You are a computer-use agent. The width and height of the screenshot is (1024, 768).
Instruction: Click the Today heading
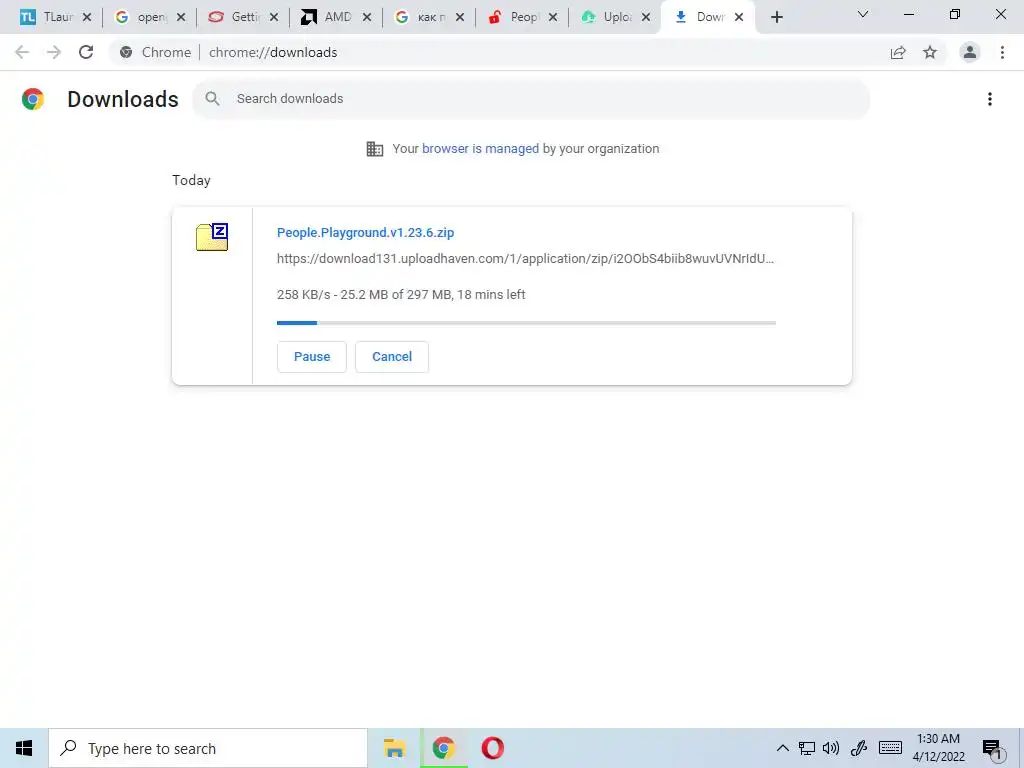pos(191,180)
